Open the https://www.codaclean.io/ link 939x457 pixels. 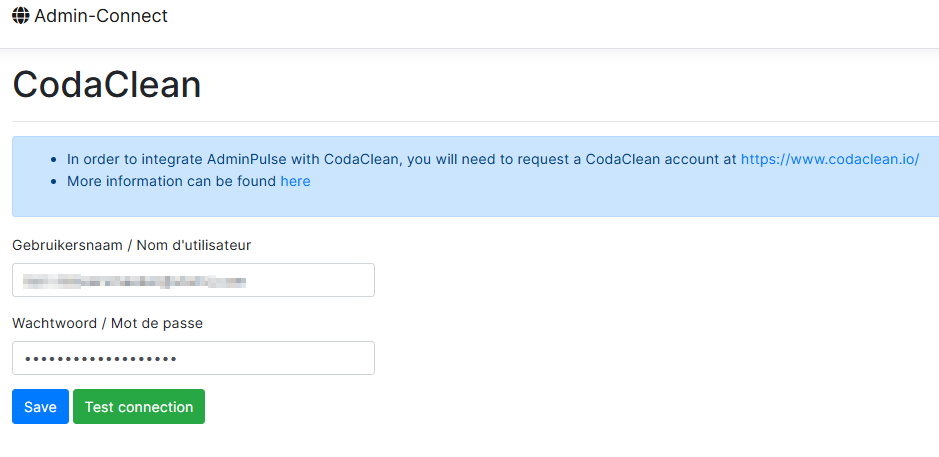coord(829,159)
